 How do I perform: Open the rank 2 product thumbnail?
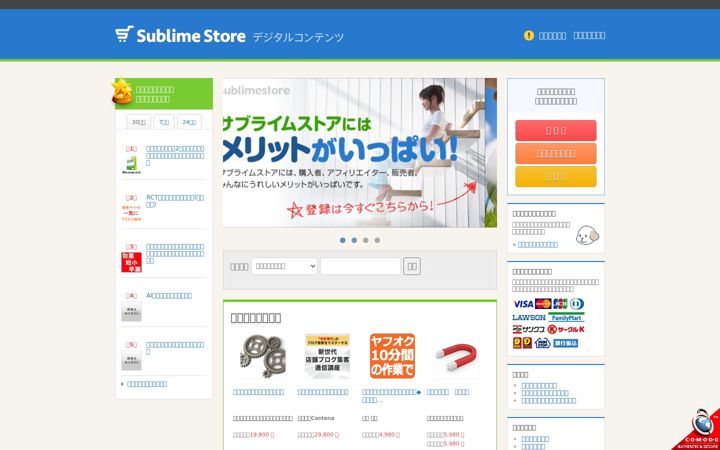[x=131, y=214]
